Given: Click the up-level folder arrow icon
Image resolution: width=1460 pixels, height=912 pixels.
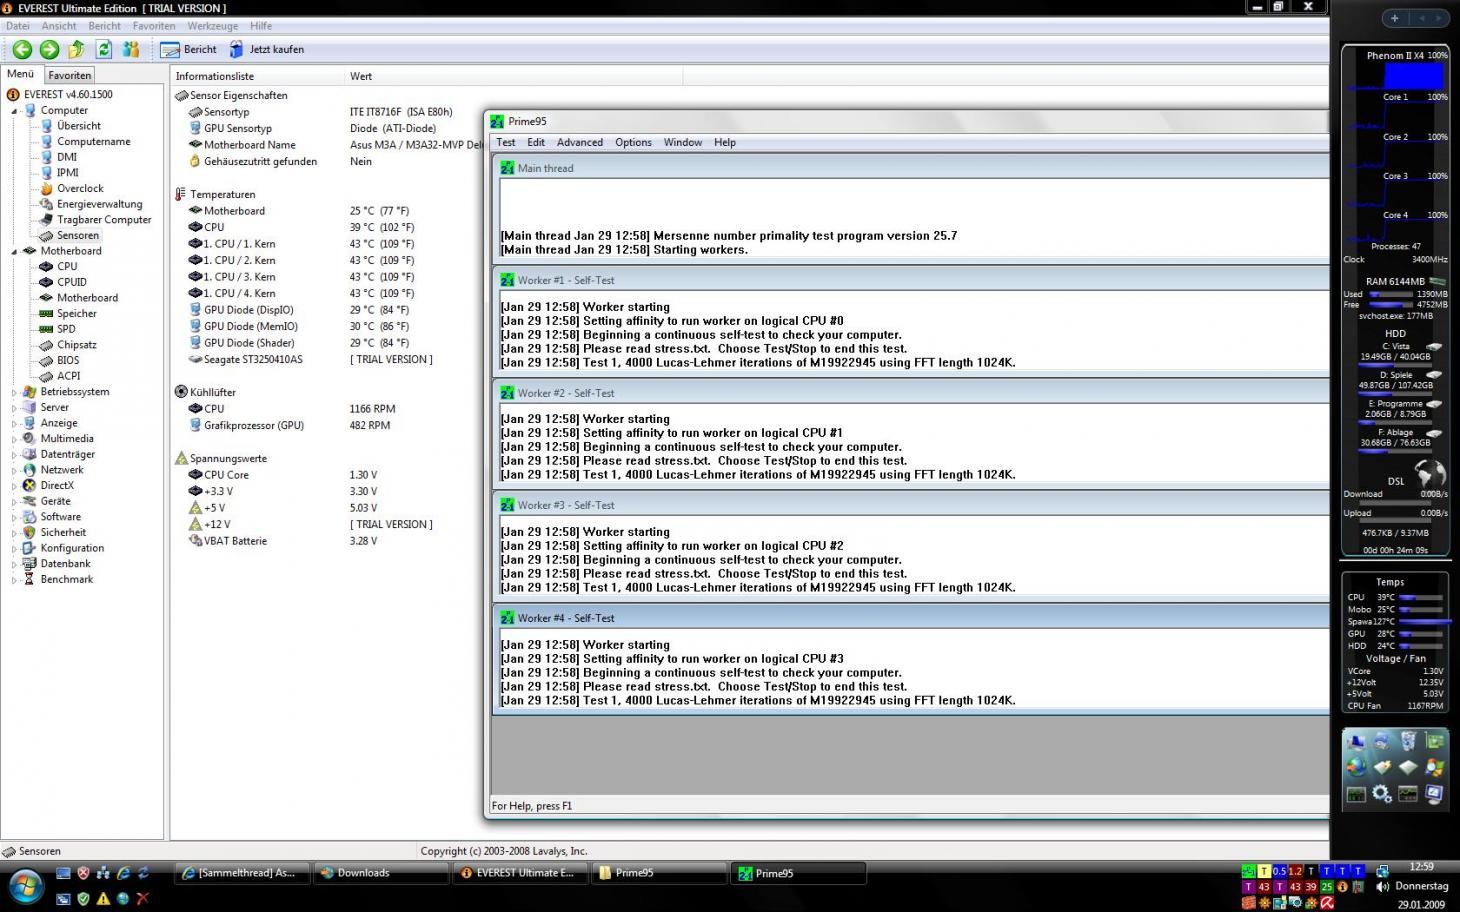Looking at the screenshot, I should click(x=76, y=49).
